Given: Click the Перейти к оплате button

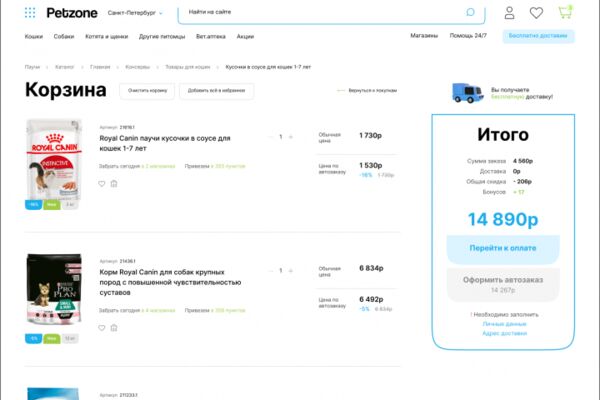Looking at the screenshot, I should coord(503,248).
